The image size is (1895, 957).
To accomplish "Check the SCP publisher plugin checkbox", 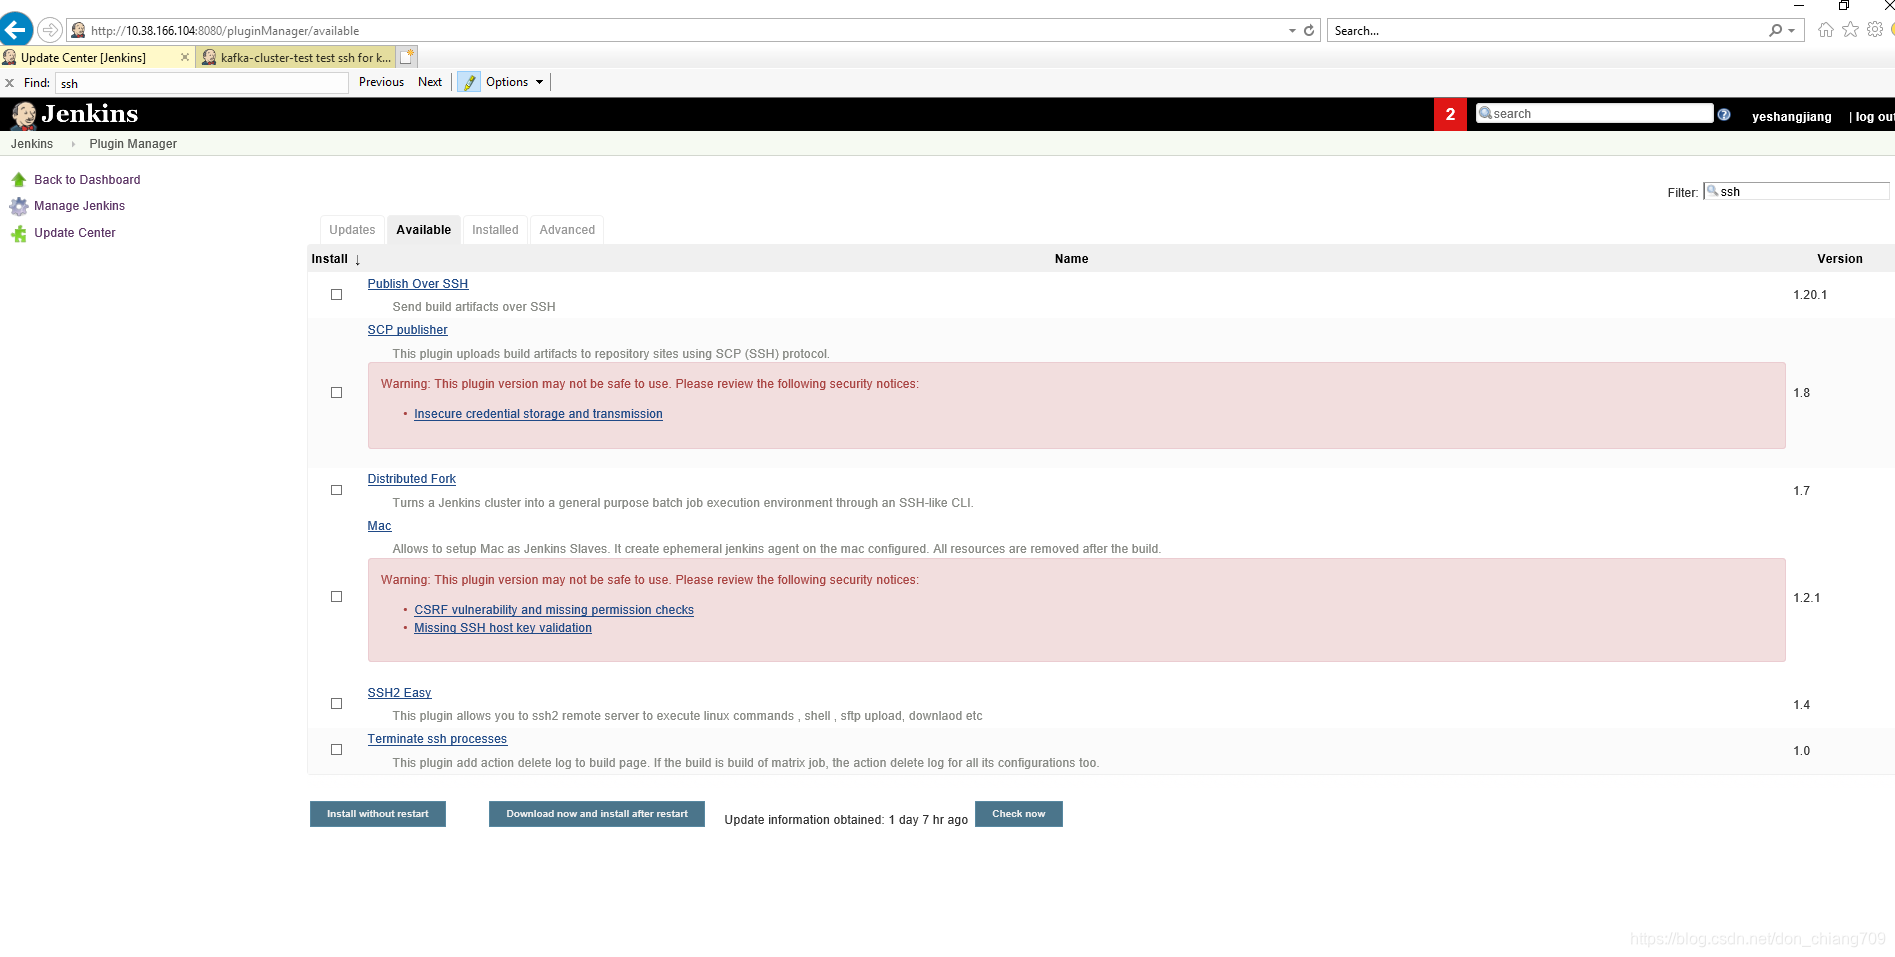I will click(x=337, y=393).
